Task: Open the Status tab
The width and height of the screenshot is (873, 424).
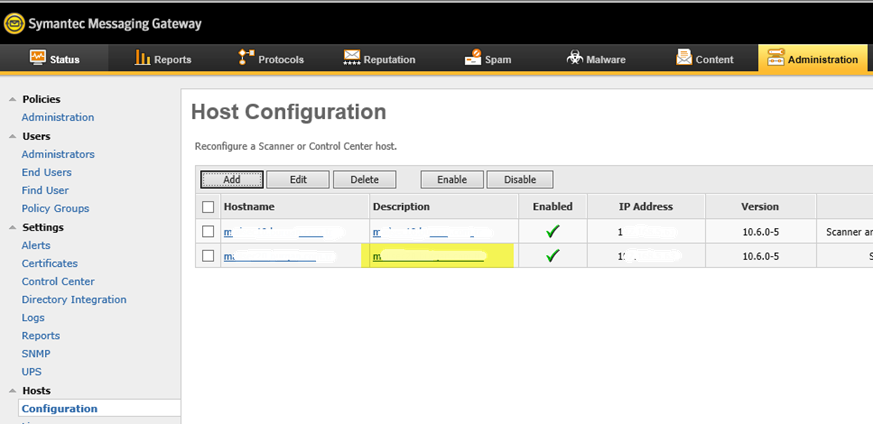Action: coord(55,58)
